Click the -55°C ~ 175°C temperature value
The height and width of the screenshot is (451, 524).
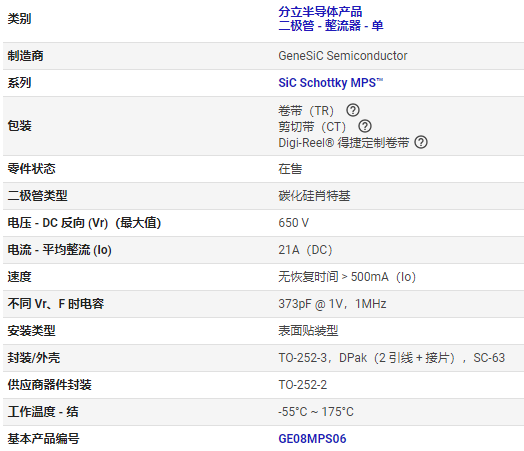pyautogui.click(x=316, y=412)
